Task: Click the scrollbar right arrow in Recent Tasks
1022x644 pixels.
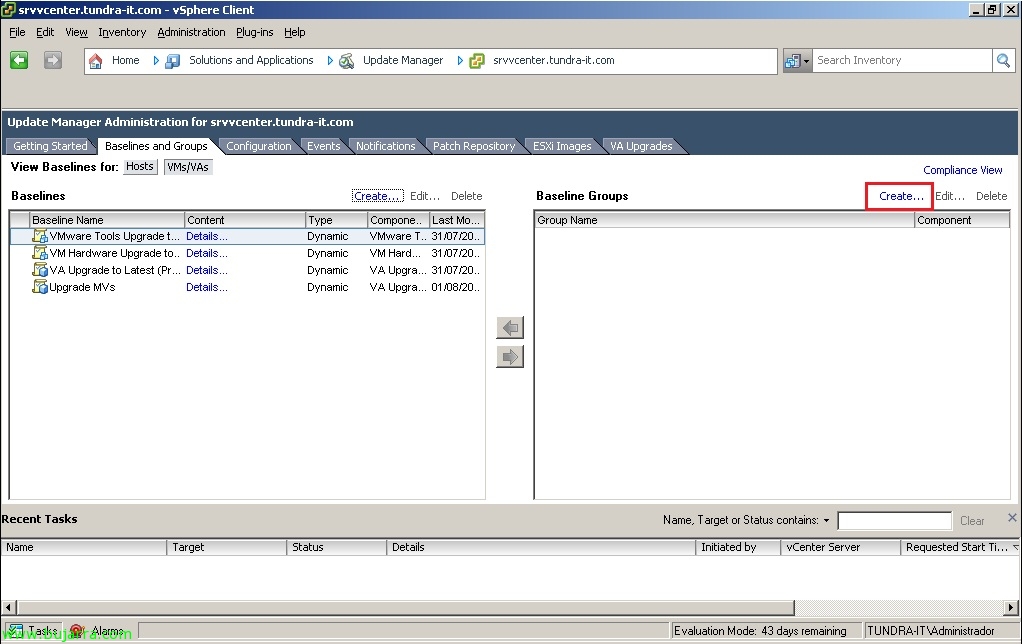Action: click(1010, 607)
